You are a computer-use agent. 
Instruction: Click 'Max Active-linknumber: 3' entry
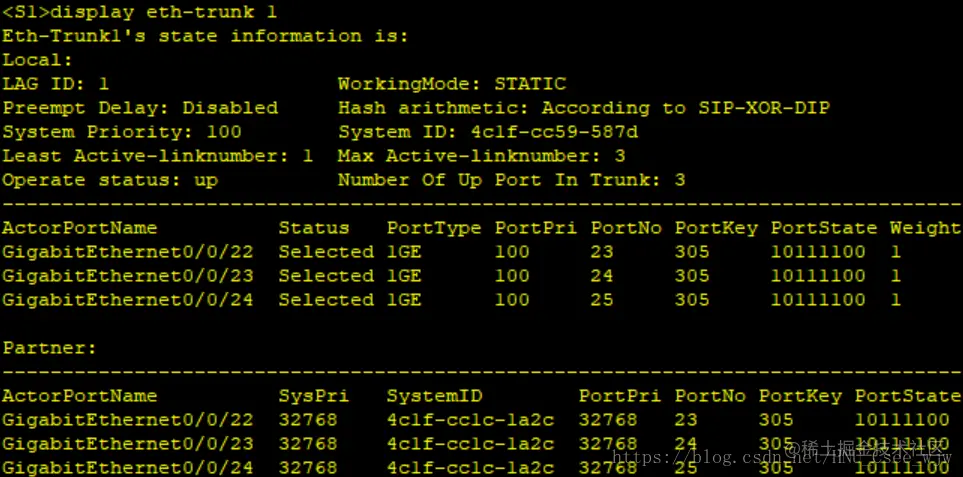point(482,156)
